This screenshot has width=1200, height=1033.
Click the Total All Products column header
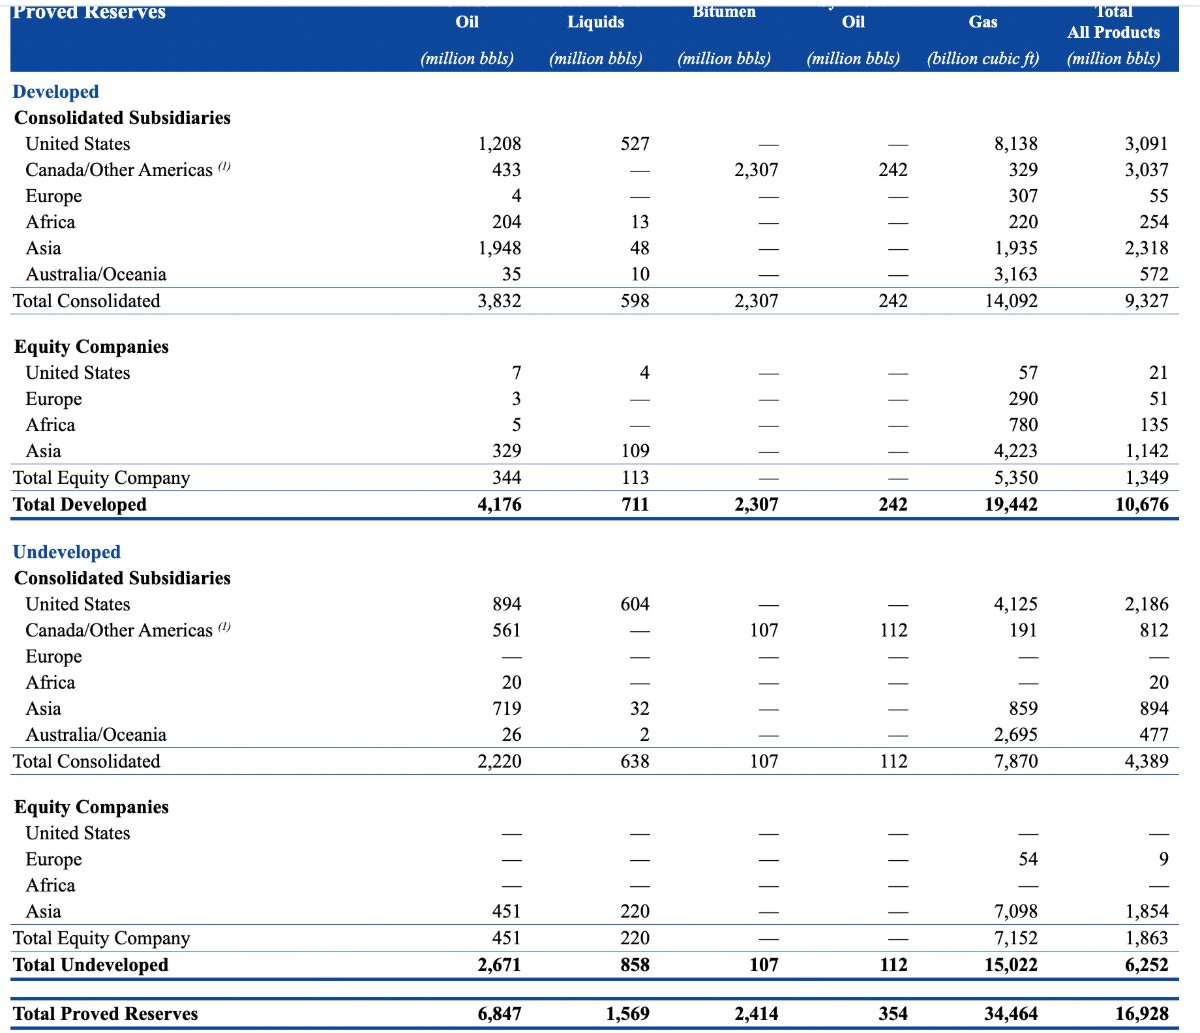point(1114,22)
